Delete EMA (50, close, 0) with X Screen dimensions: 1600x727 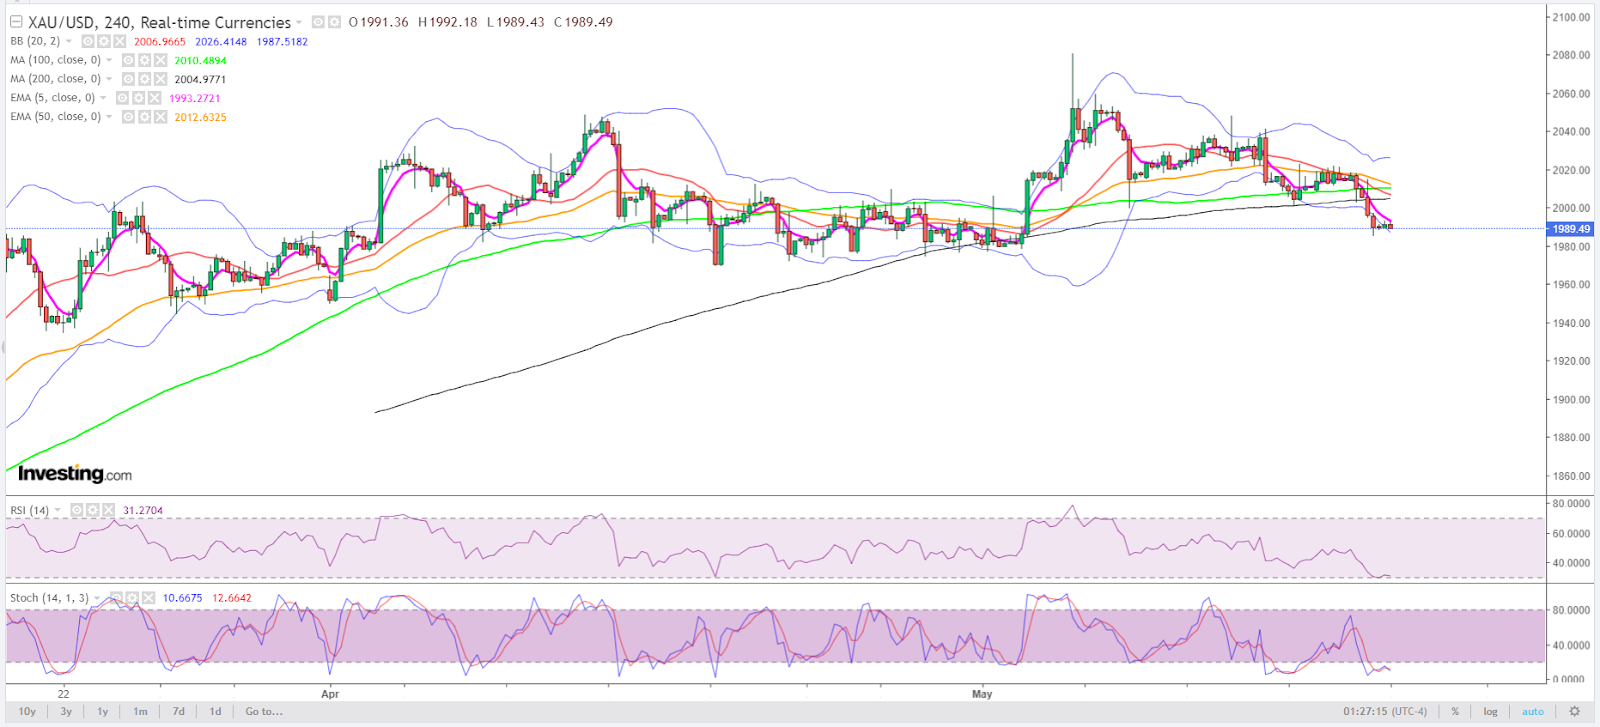(x=160, y=117)
